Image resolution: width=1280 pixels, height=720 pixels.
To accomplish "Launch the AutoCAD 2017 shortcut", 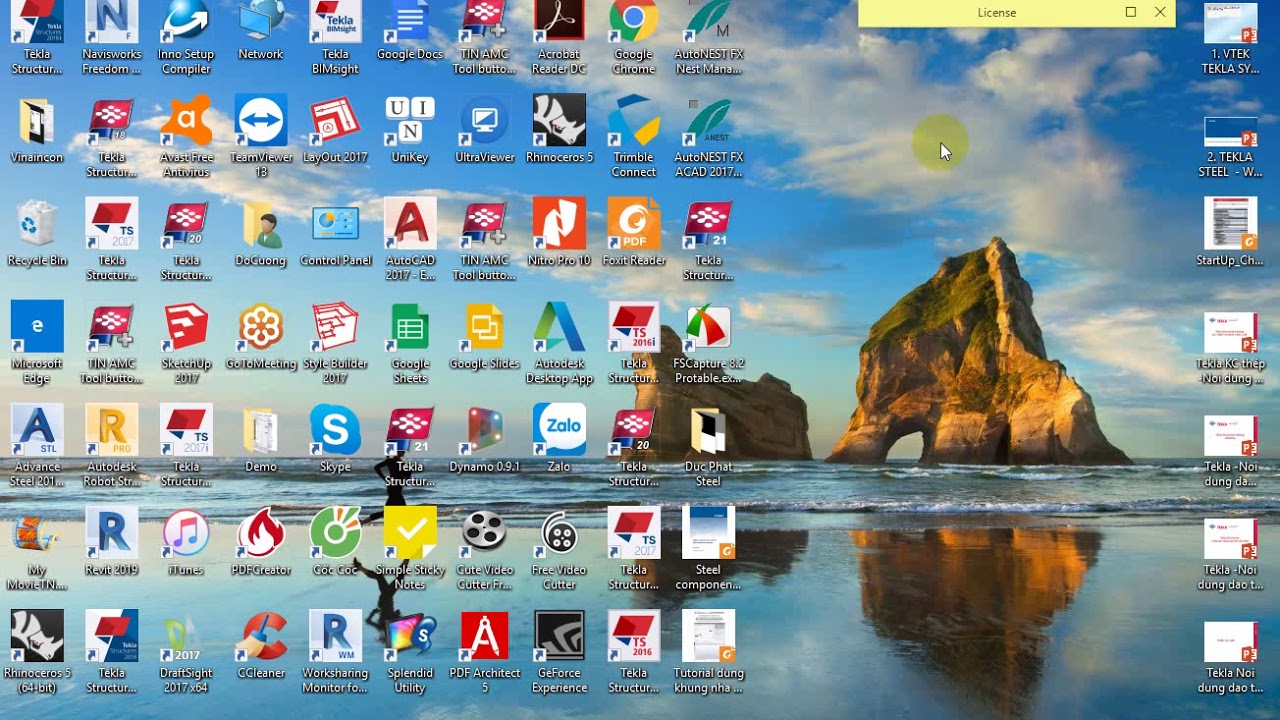I will click(410, 240).
